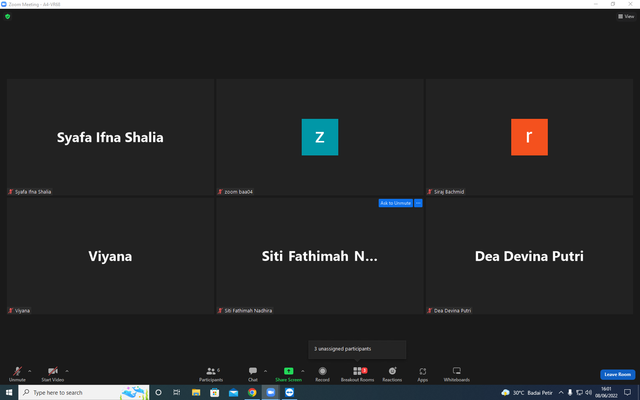Click the teal Z avatar
Viewport: 640px width, 400px height.
(x=320, y=137)
